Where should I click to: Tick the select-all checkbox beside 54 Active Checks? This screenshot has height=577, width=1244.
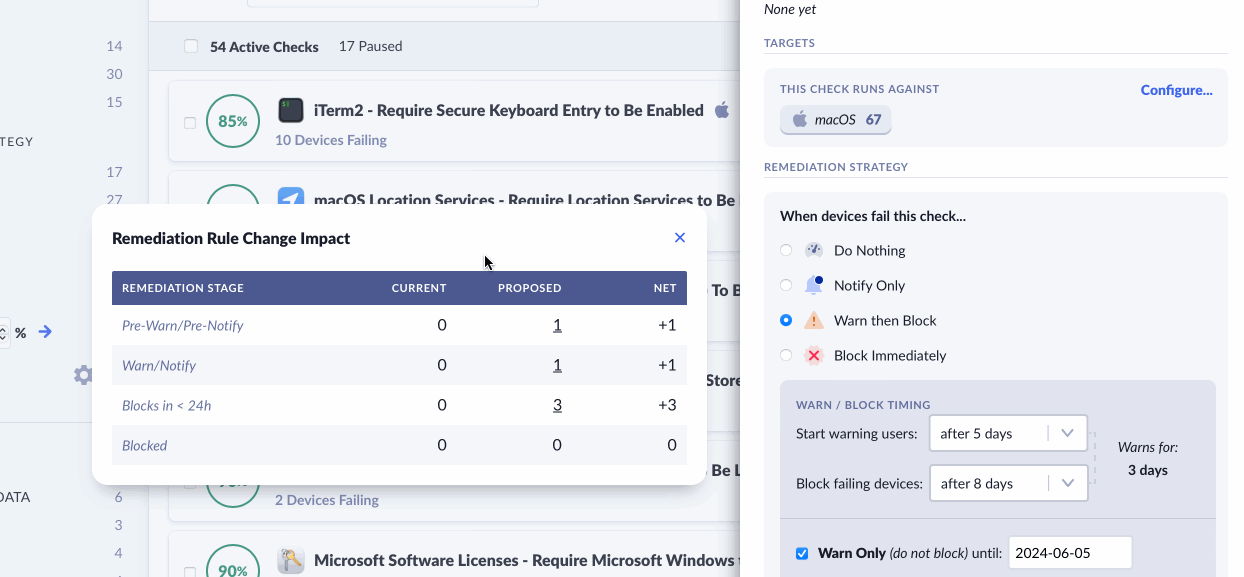191,47
